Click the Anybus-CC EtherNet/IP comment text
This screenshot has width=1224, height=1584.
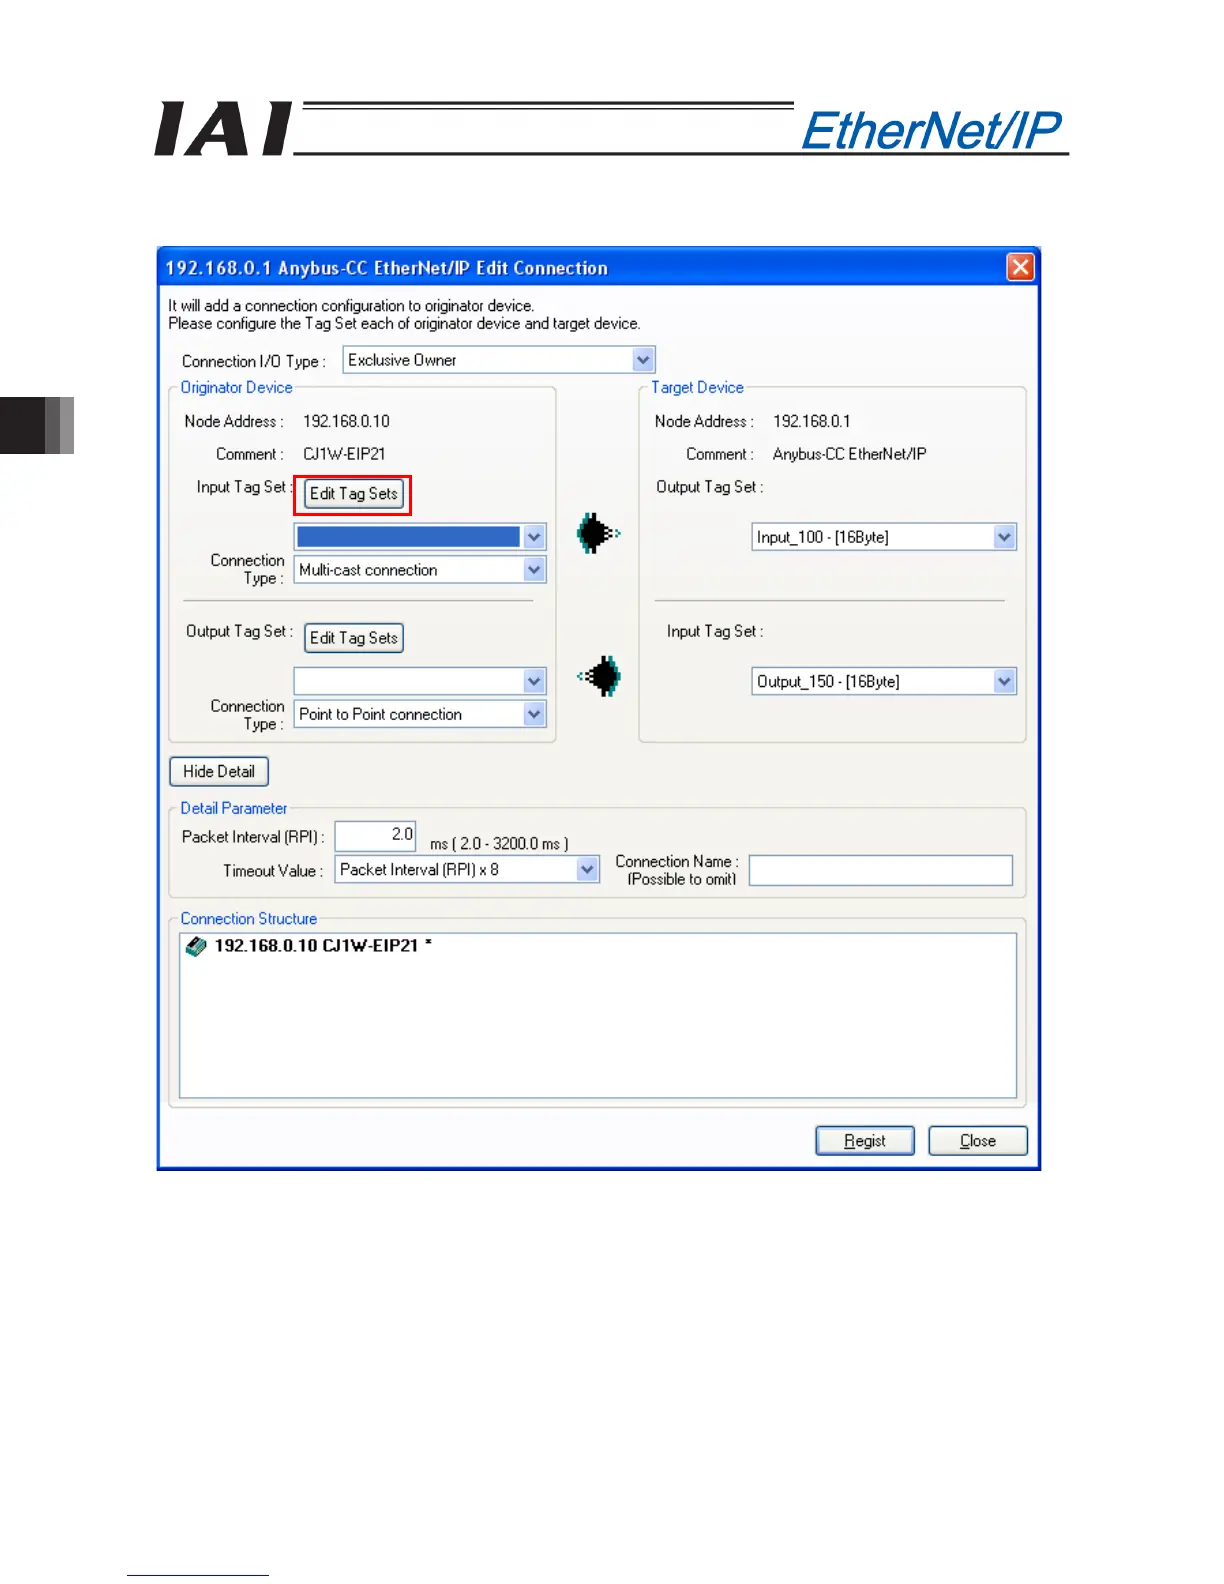850,454
